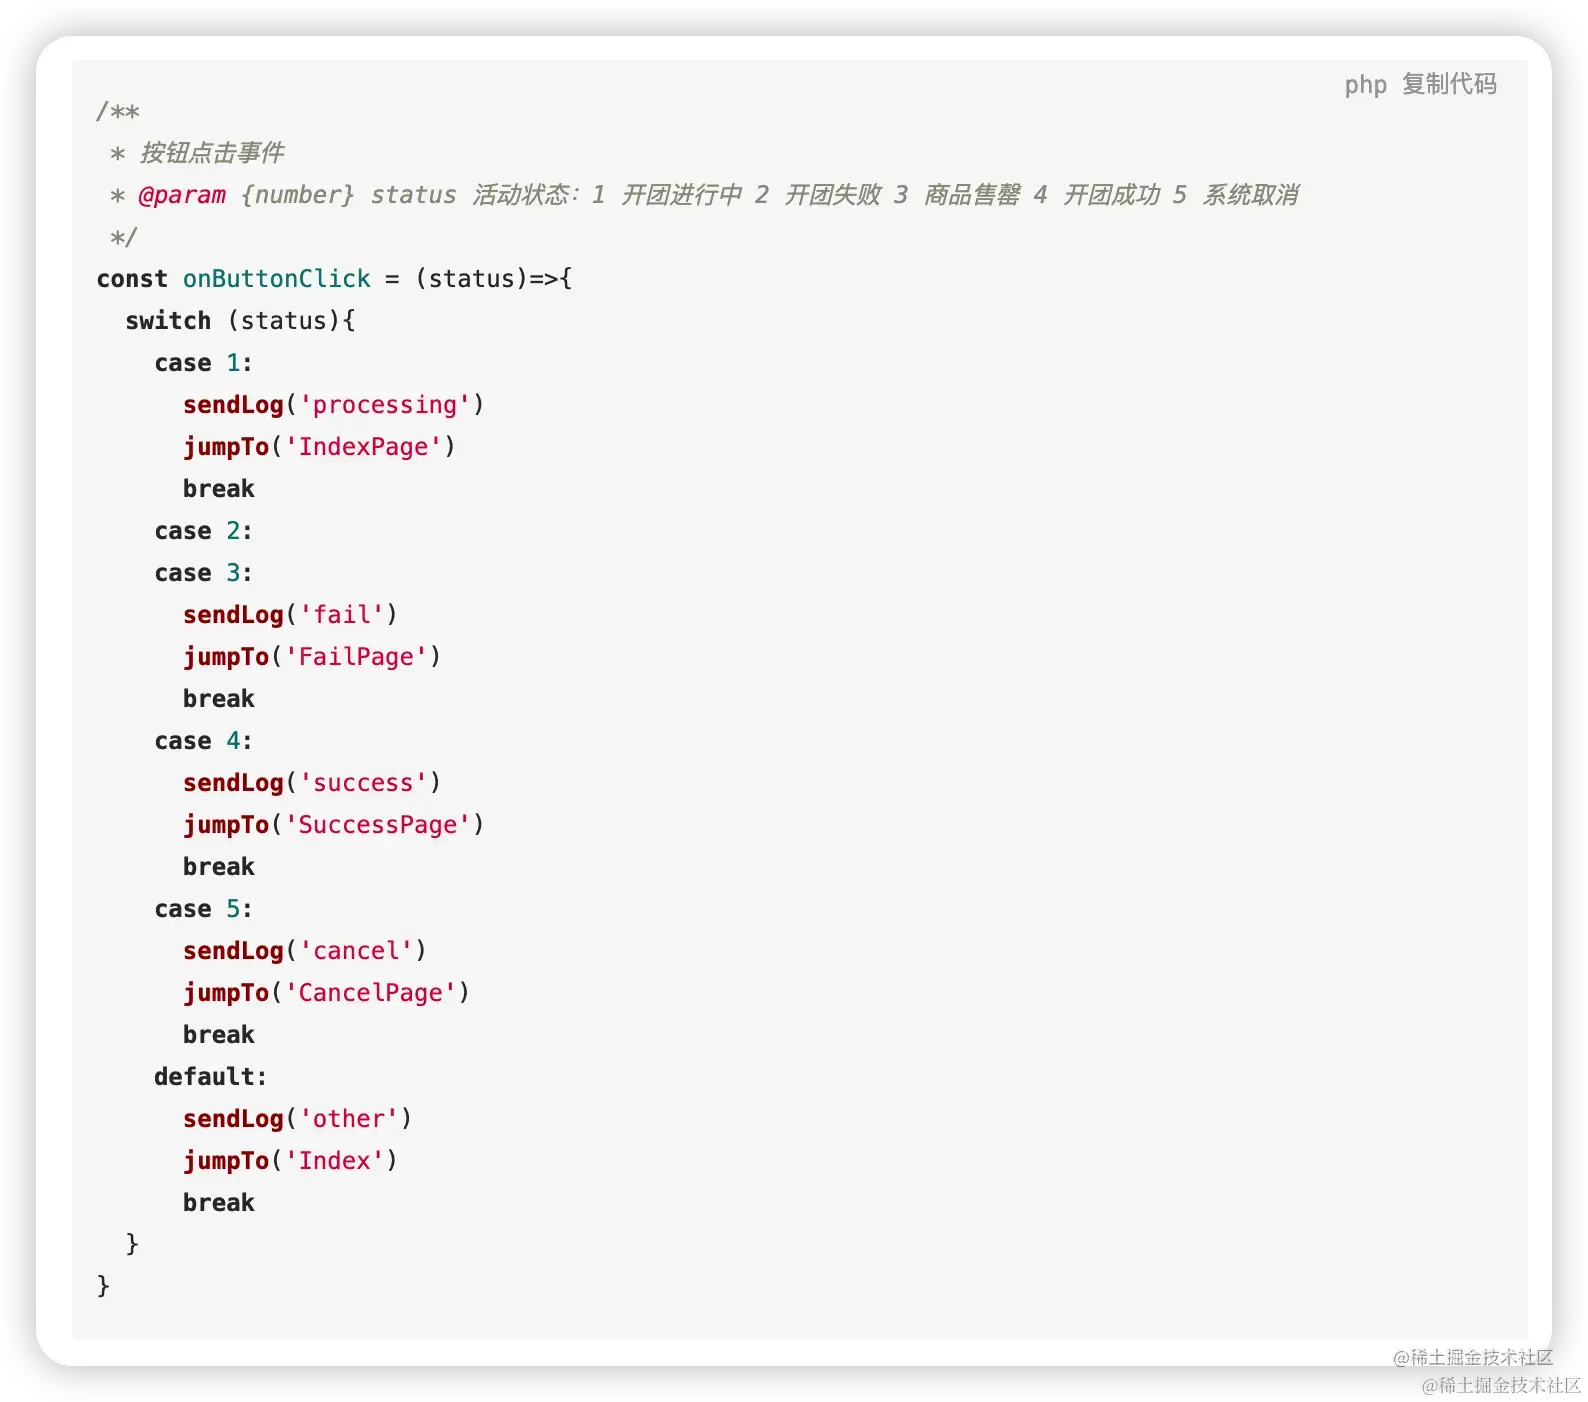Click sendLog('cancel') call
Image resolution: width=1588 pixels, height=1402 pixels.
(305, 951)
